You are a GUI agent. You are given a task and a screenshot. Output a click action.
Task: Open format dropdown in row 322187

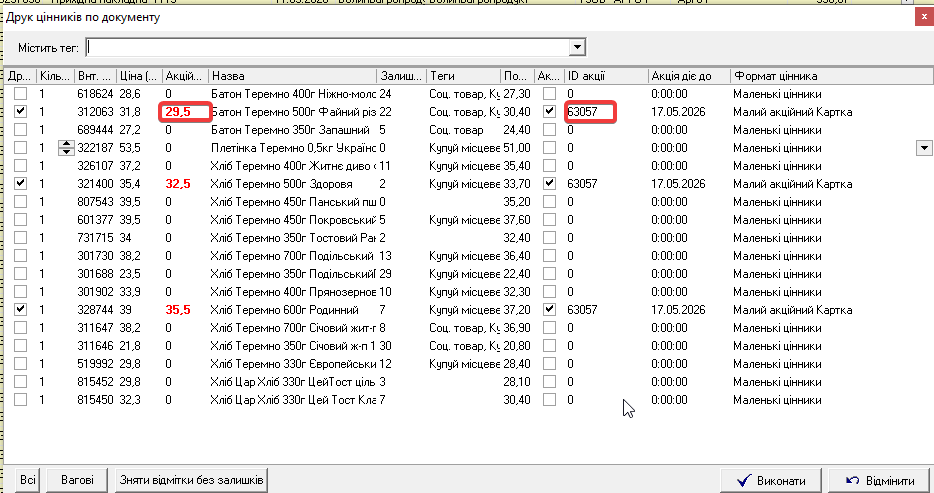pyautogui.click(x=924, y=148)
